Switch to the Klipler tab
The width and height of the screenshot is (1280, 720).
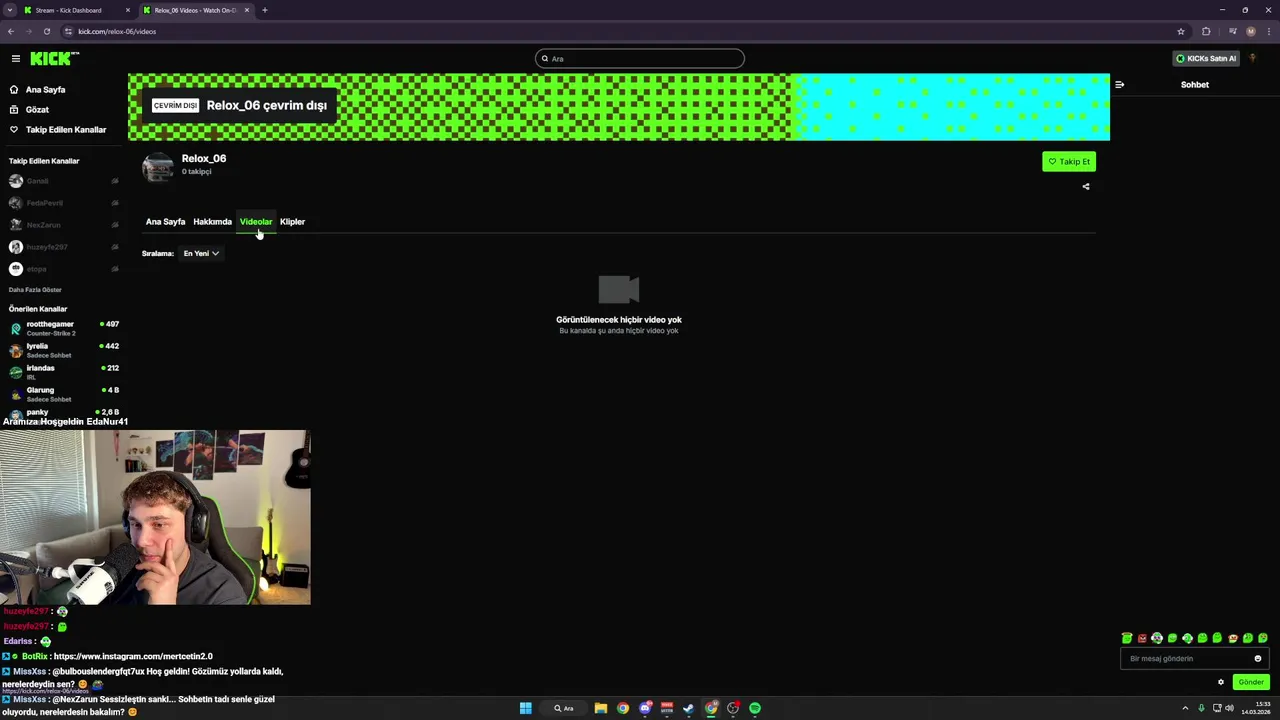tap(292, 222)
